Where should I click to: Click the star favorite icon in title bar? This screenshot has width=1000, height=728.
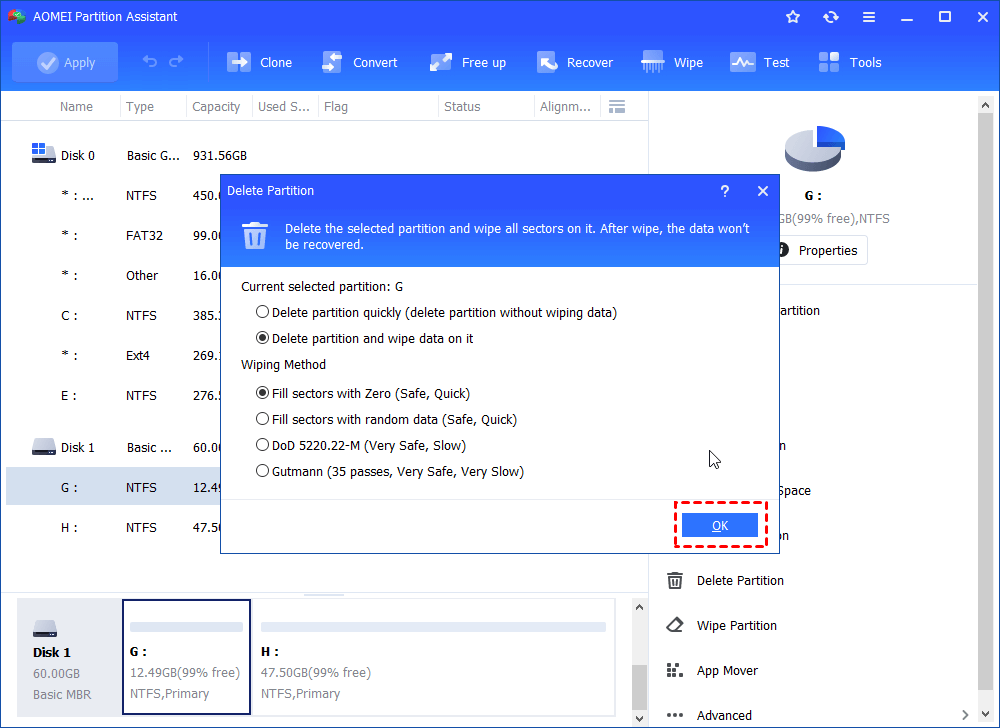coord(793,17)
